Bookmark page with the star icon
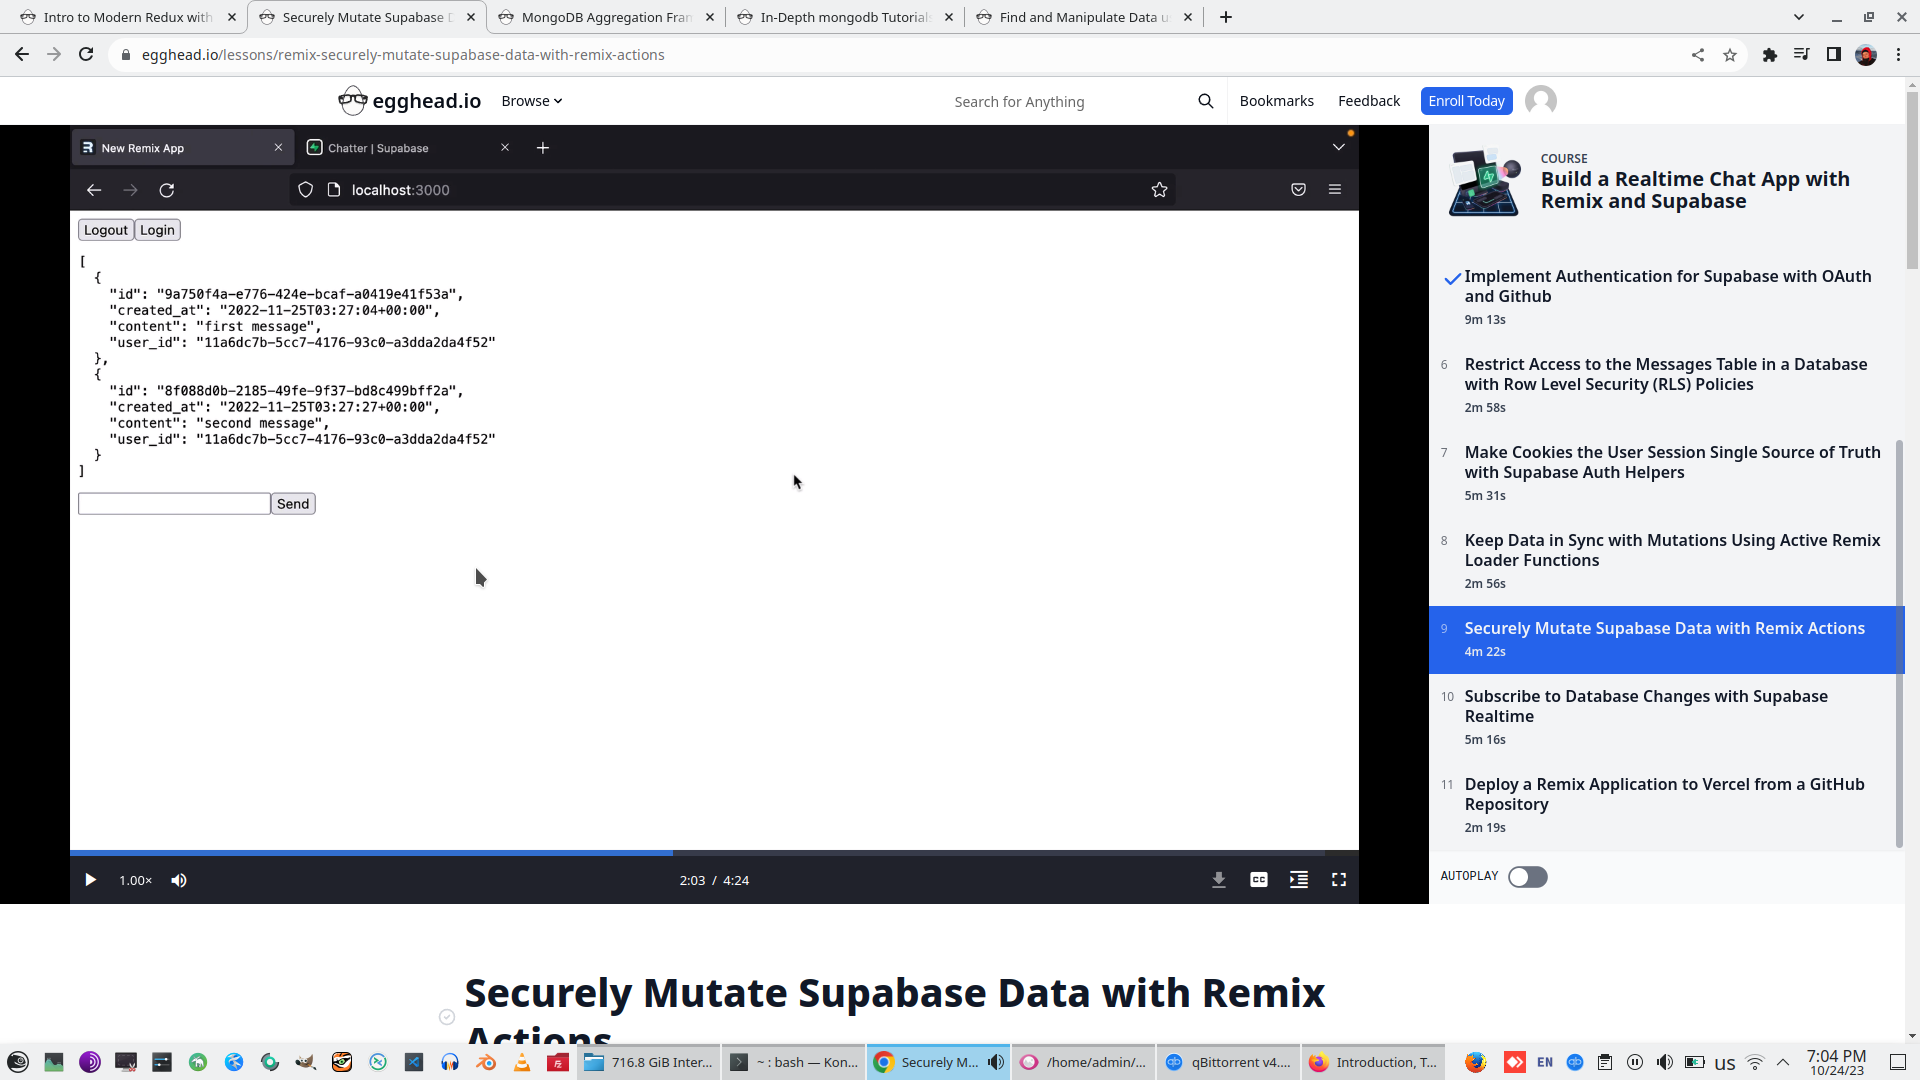The height and width of the screenshot is (1080, 1920). click(1730, 55)
